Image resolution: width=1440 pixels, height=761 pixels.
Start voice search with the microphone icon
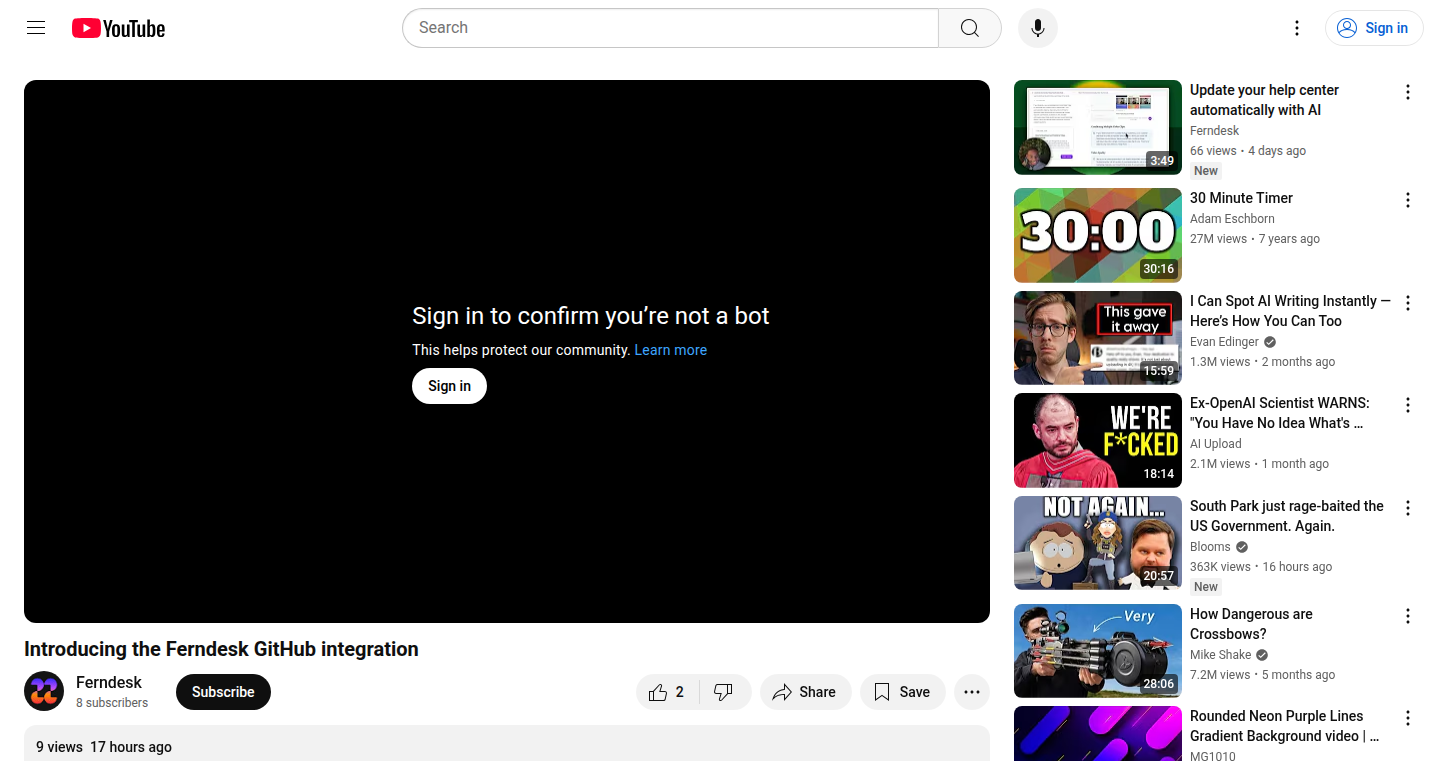pyautogui.click(x=1038, y=28)
